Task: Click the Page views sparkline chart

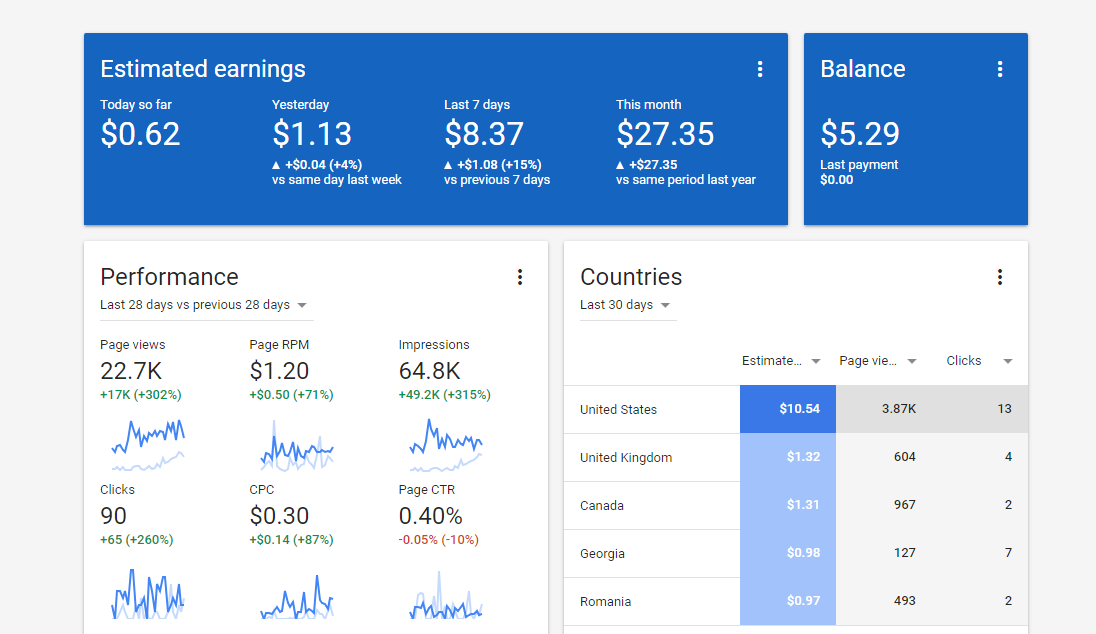Action: point(148,445)
